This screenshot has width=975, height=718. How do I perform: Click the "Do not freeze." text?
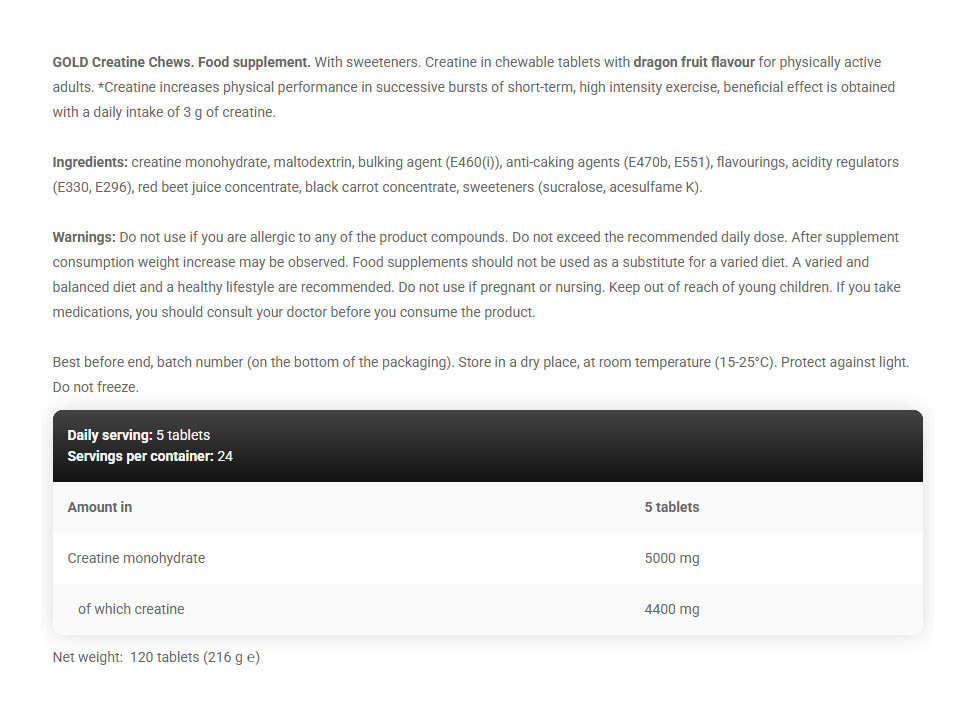click(96, 387)
